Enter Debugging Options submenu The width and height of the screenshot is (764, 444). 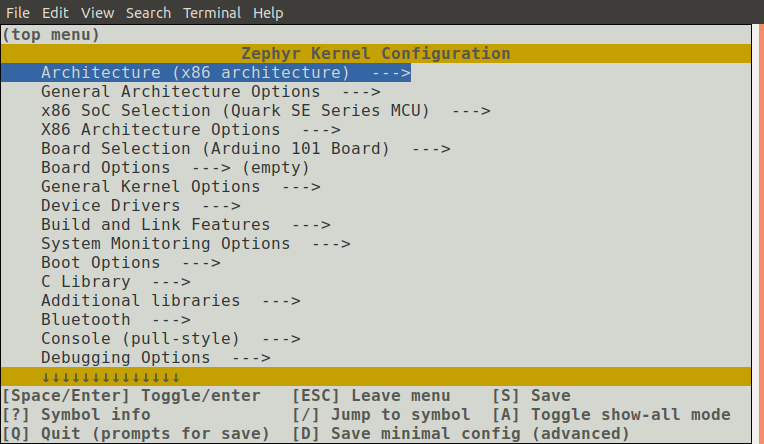(x=155, y=358)
